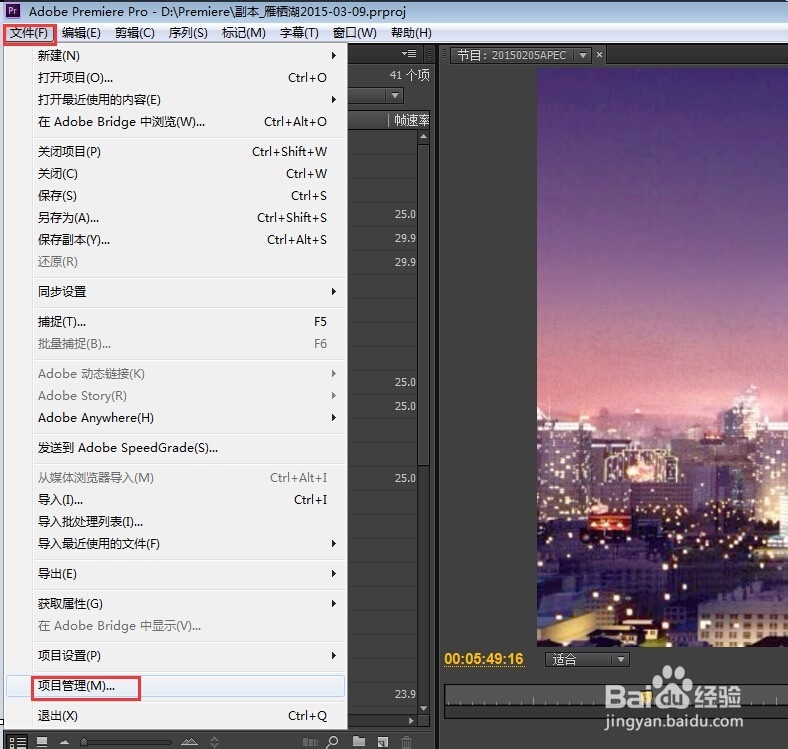Viewport: 788px width, 749px height.
Task: Open the 文件(F) menu
Action: tap(29, 33)
